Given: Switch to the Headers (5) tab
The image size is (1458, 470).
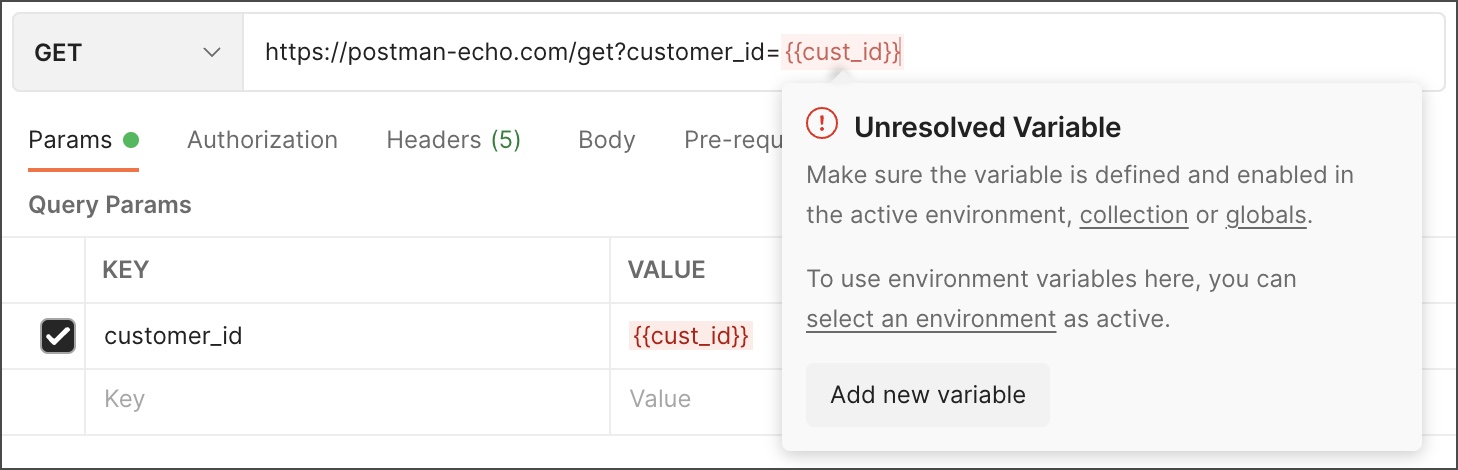Looking at the screenshot, I should coord(454,140).
